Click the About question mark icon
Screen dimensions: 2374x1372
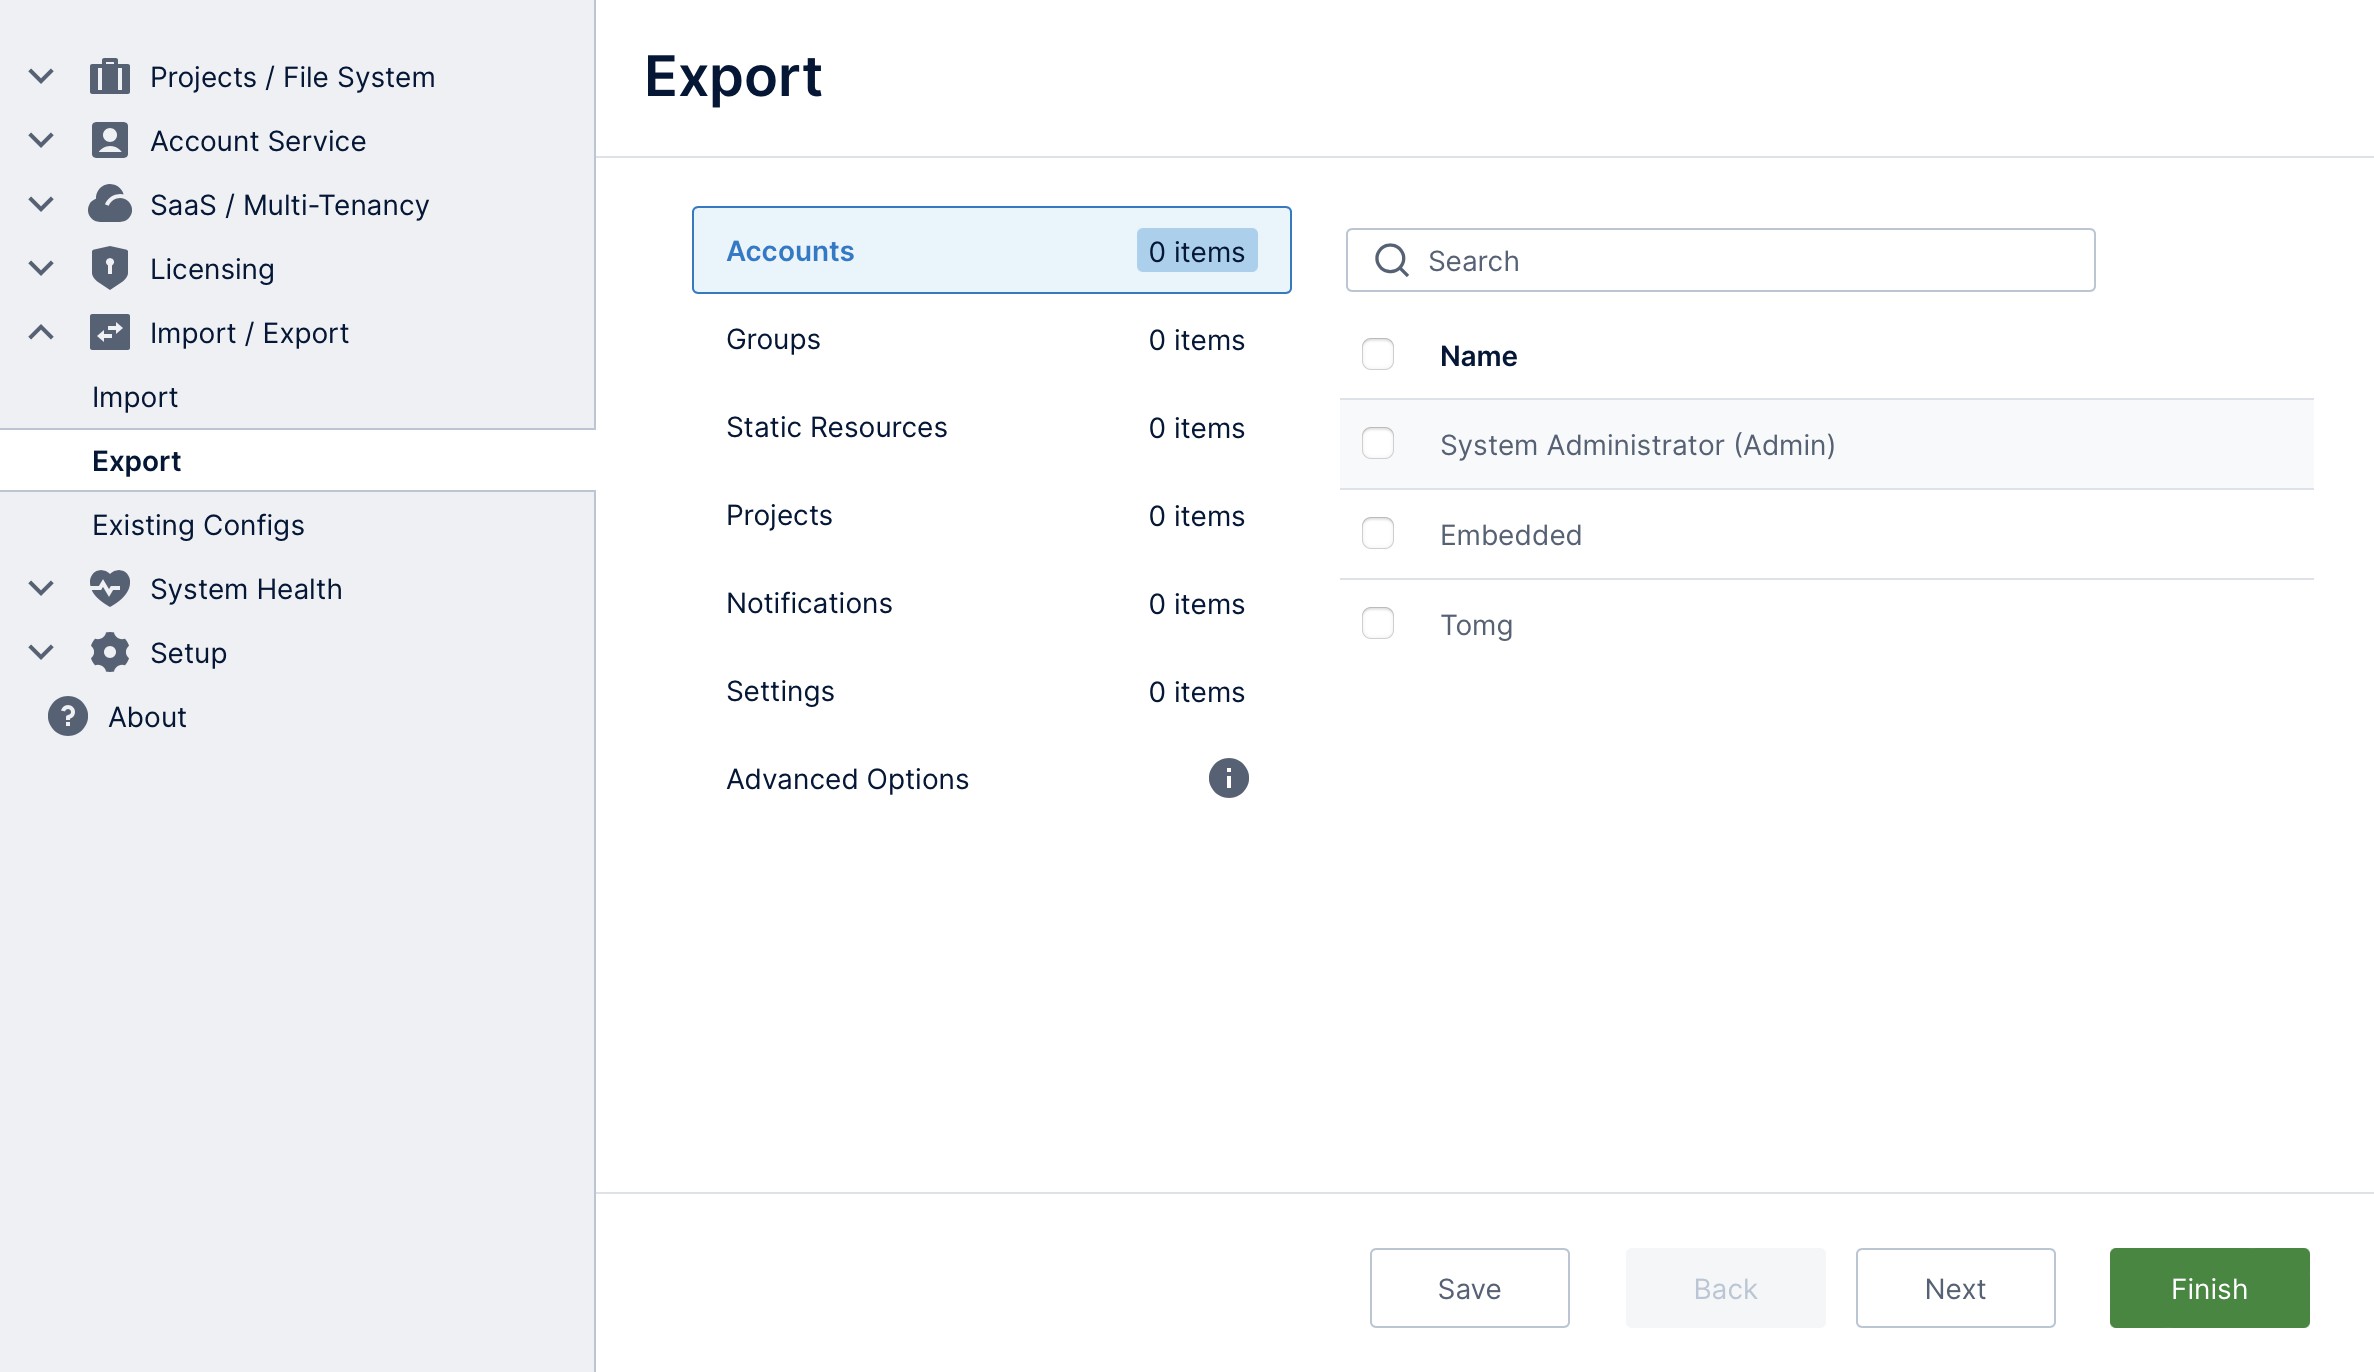68,716
